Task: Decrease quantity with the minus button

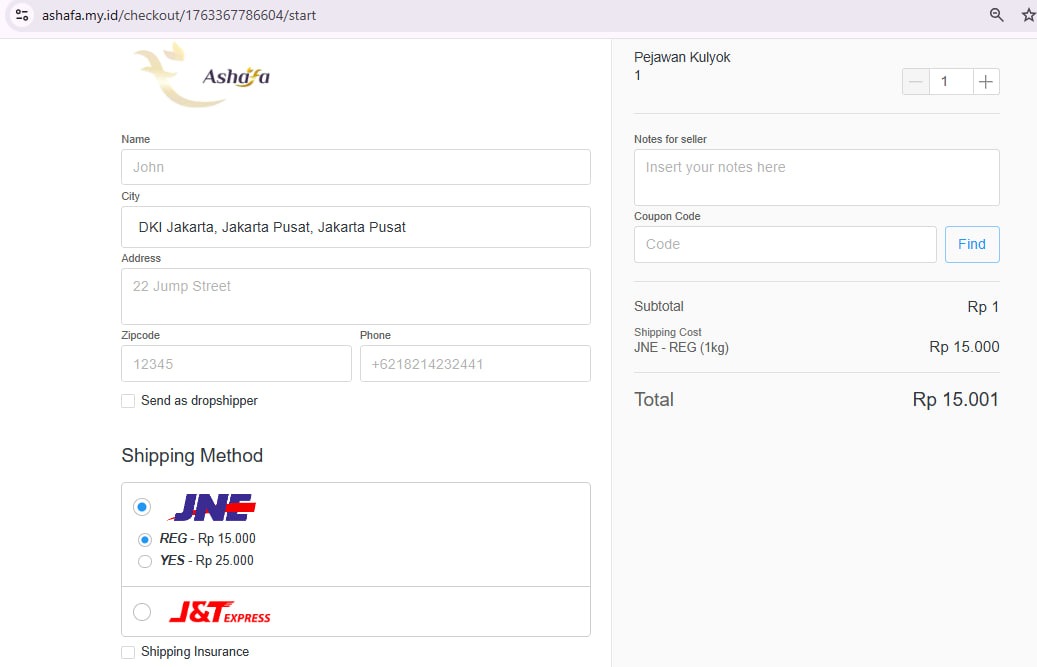Action: pyautogui.click(x=915, y=82)
